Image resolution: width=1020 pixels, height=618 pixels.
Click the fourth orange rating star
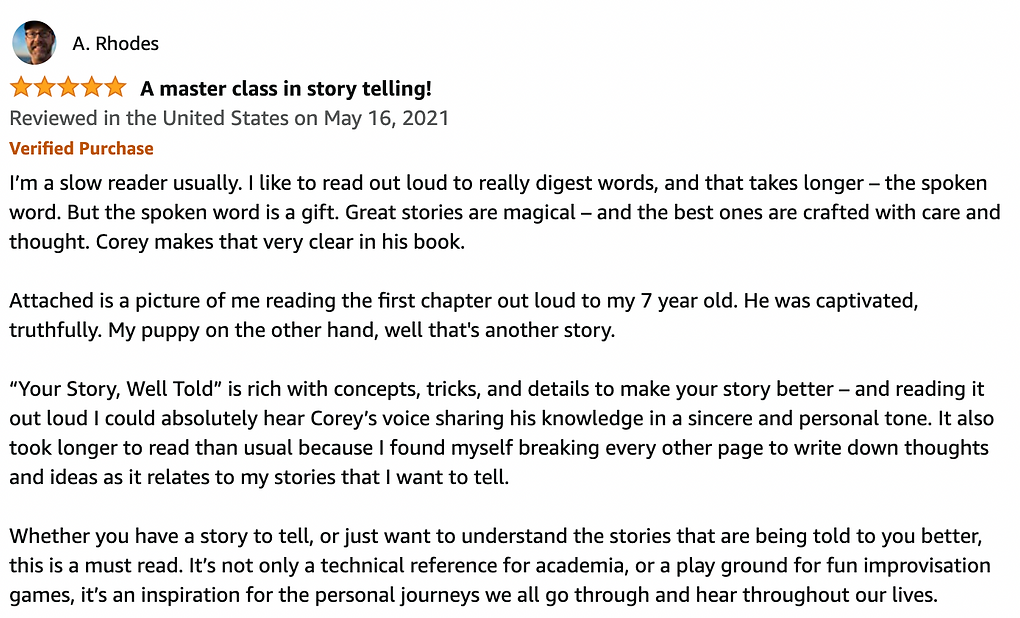coord(91,87)
